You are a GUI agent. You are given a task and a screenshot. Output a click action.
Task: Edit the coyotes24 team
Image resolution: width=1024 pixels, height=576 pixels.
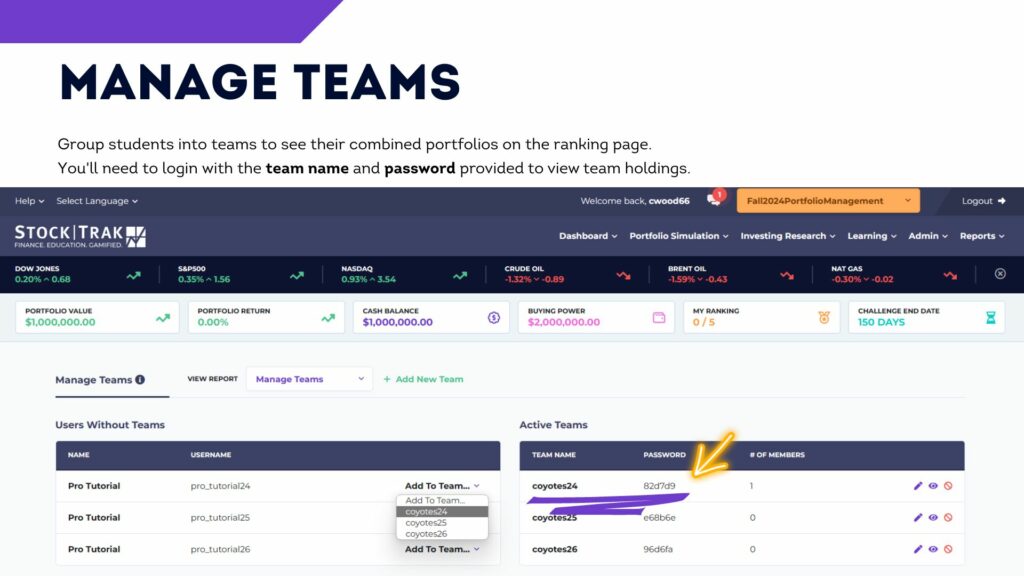(918, 486)
